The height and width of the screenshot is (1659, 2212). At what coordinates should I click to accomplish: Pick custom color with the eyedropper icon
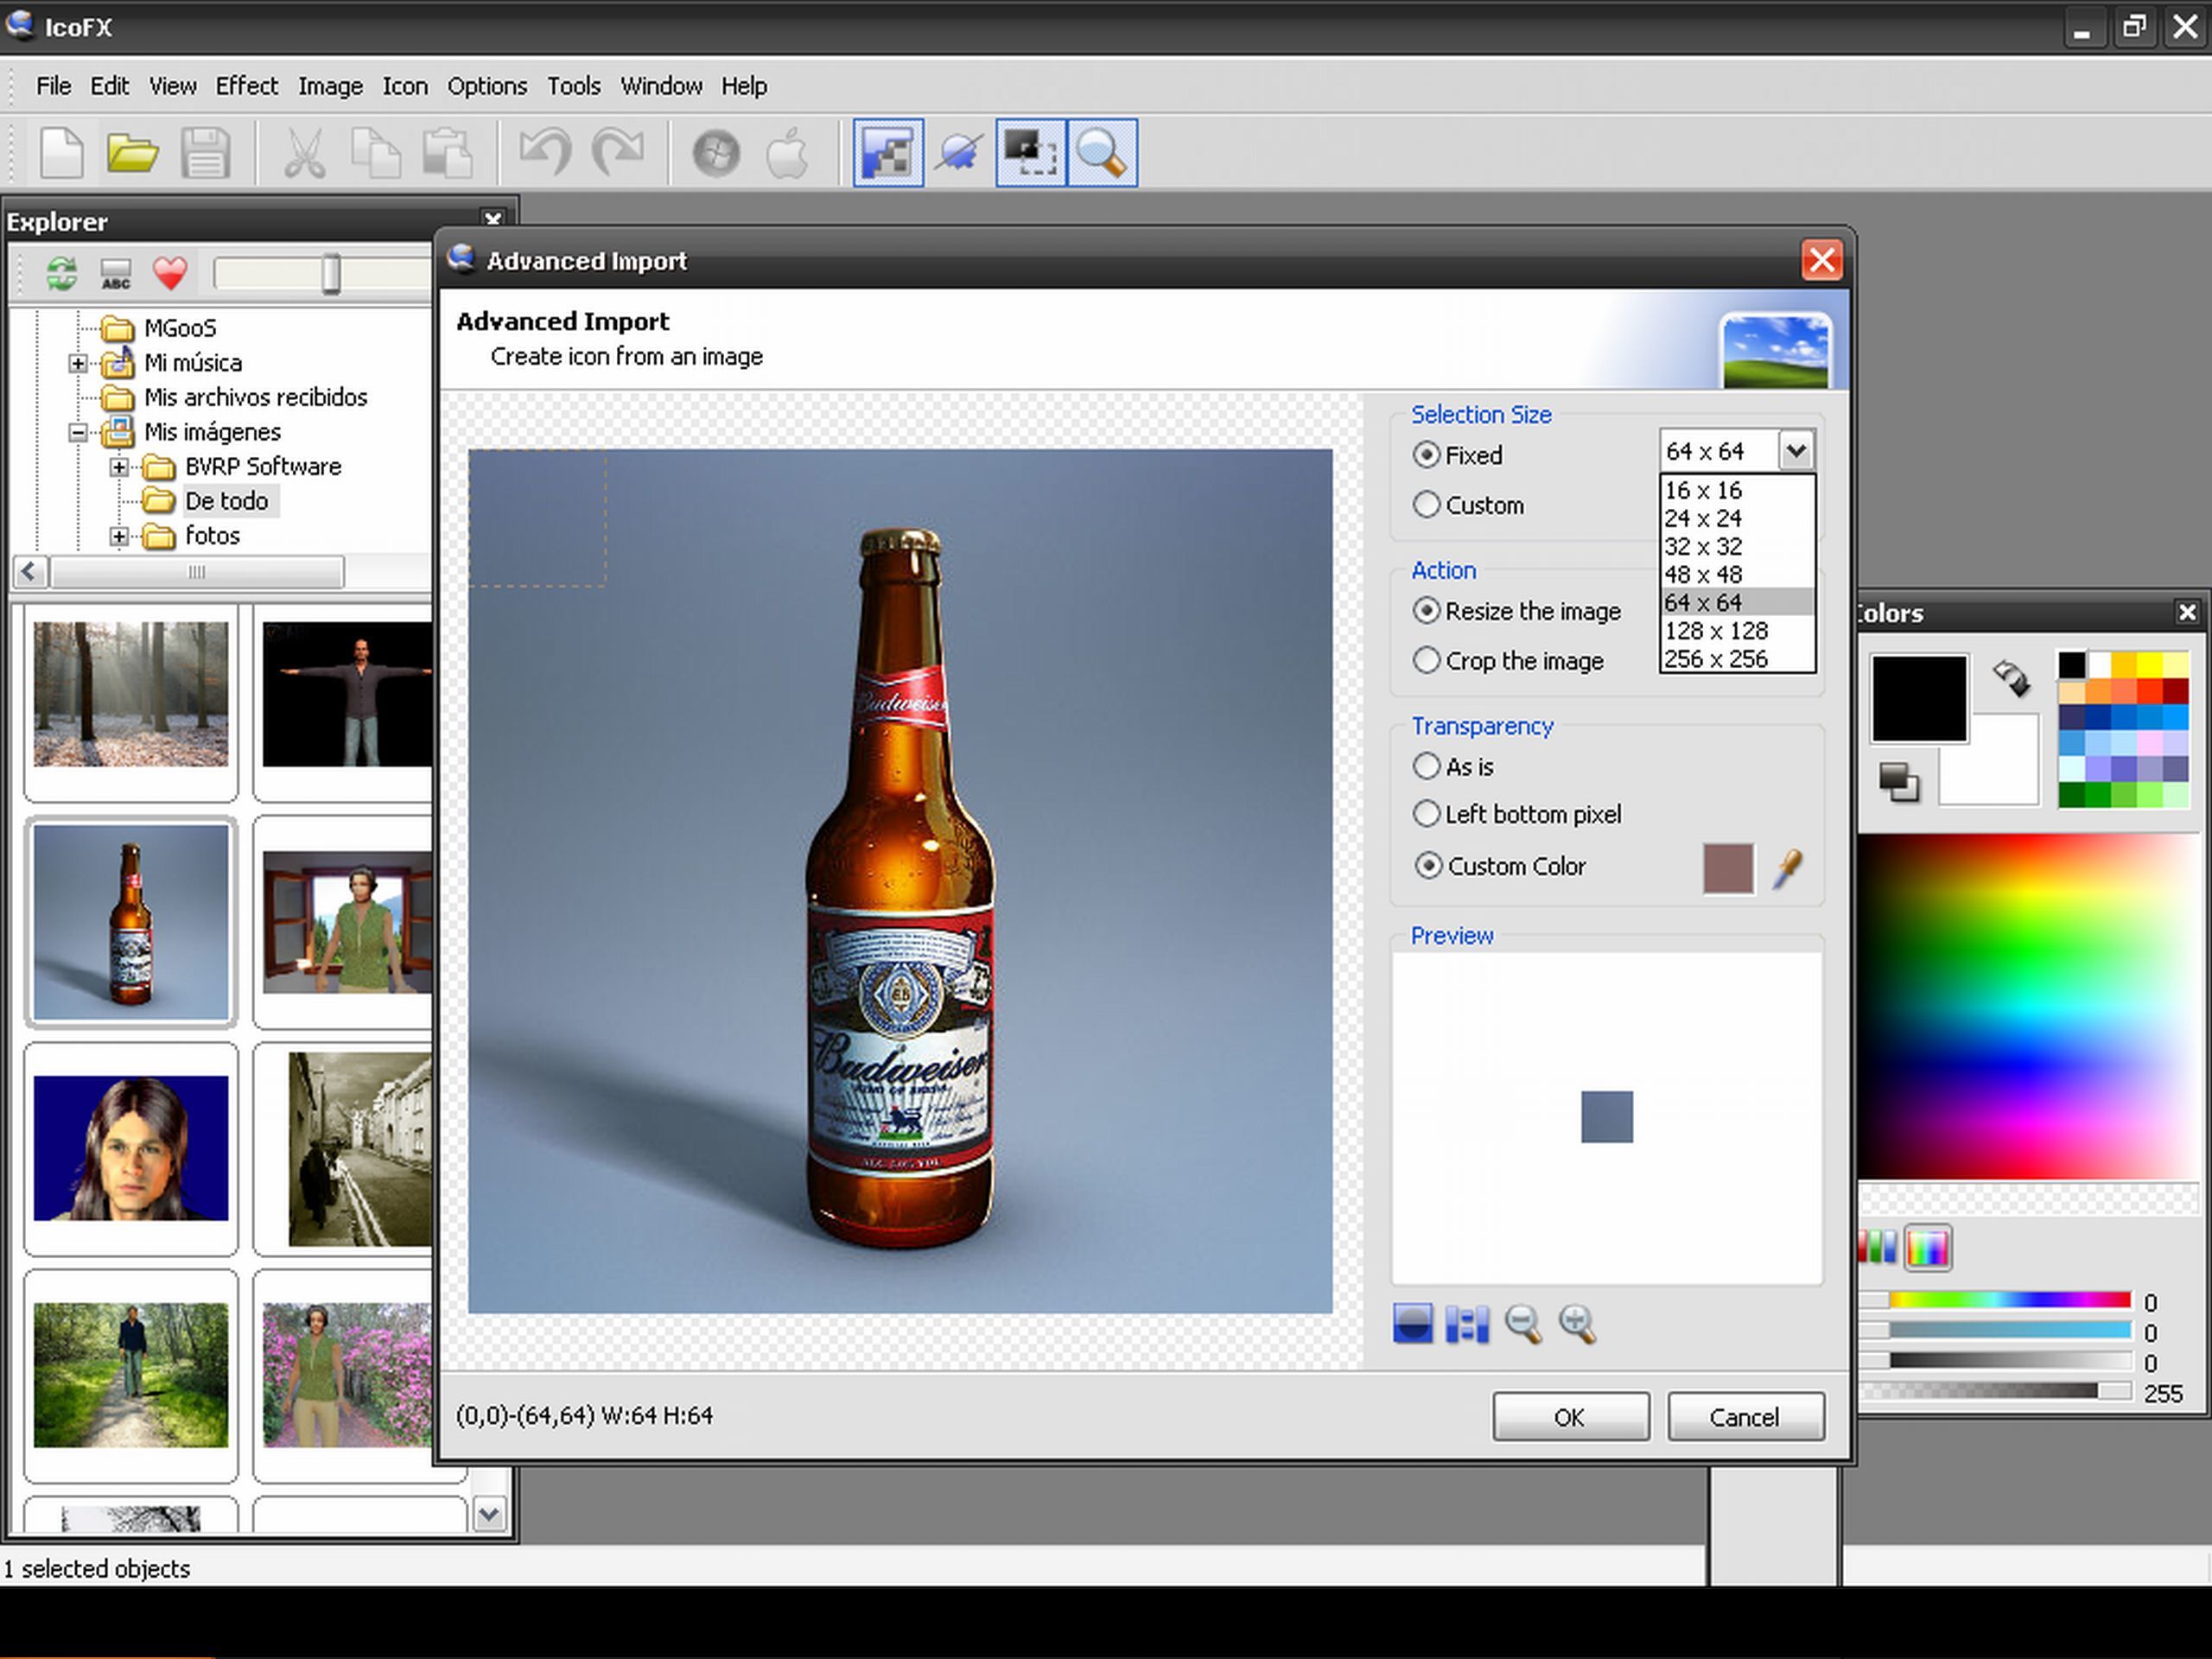tap(1788, 868)
